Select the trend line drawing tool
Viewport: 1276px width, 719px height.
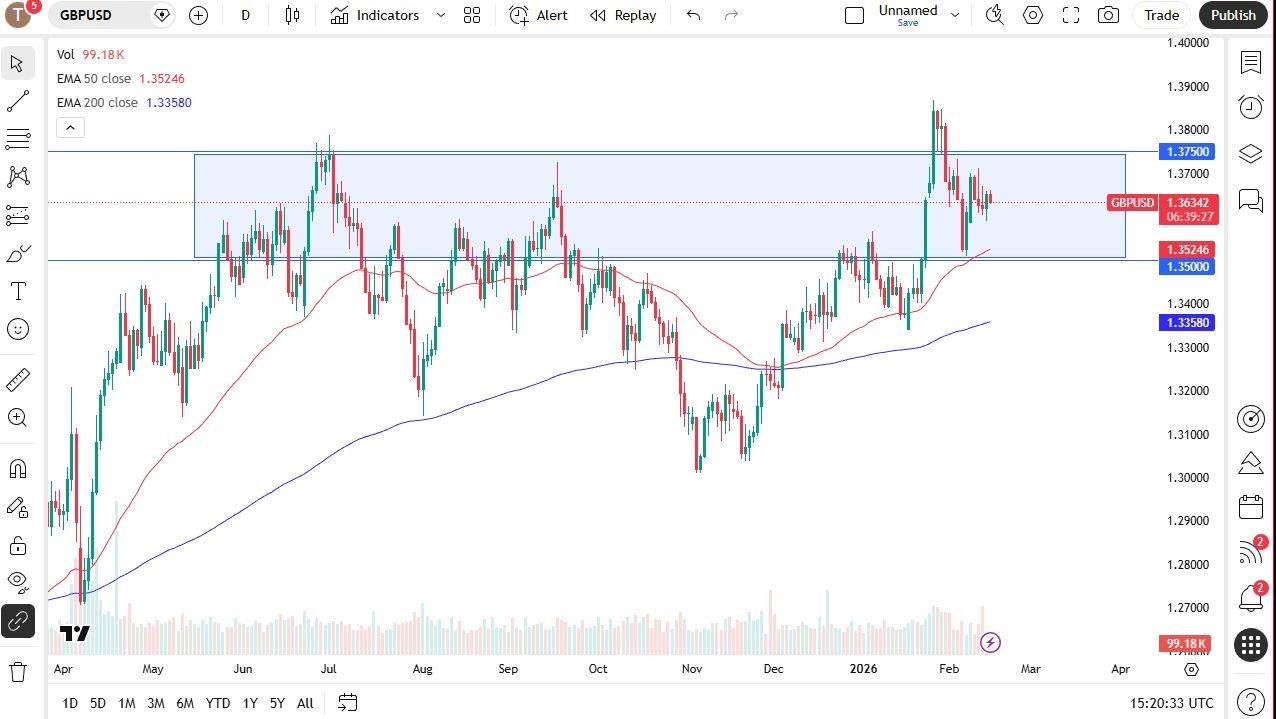(x=17, y=100)
